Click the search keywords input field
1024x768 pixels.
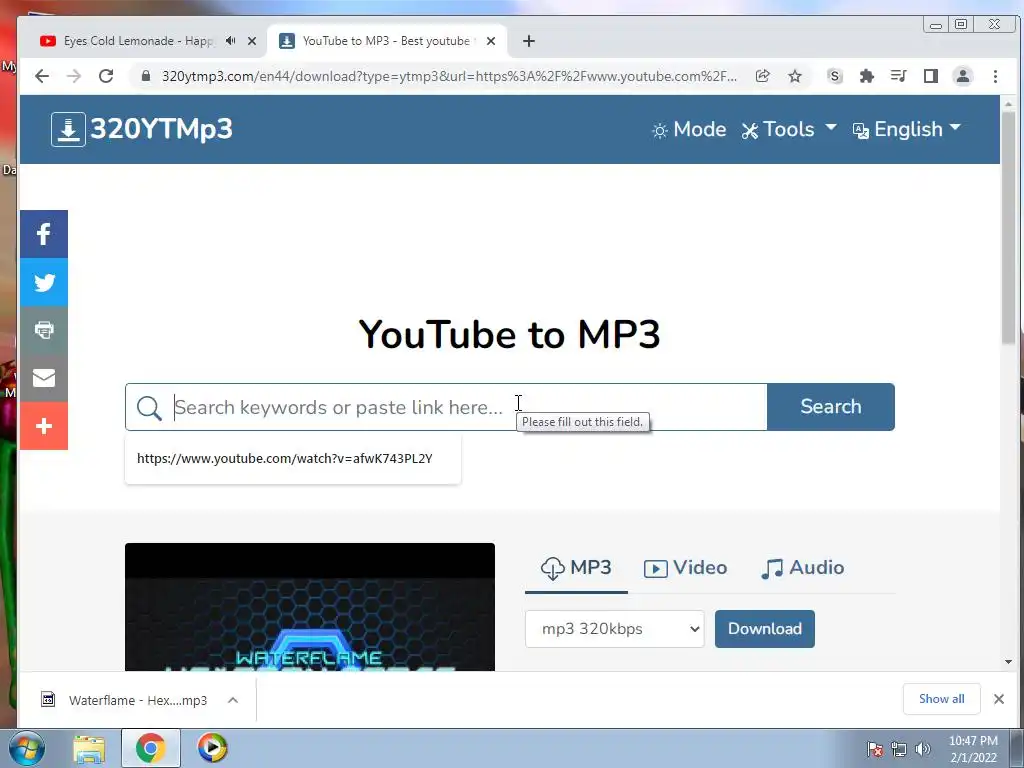pyautogui.click(x=446, y=407)
